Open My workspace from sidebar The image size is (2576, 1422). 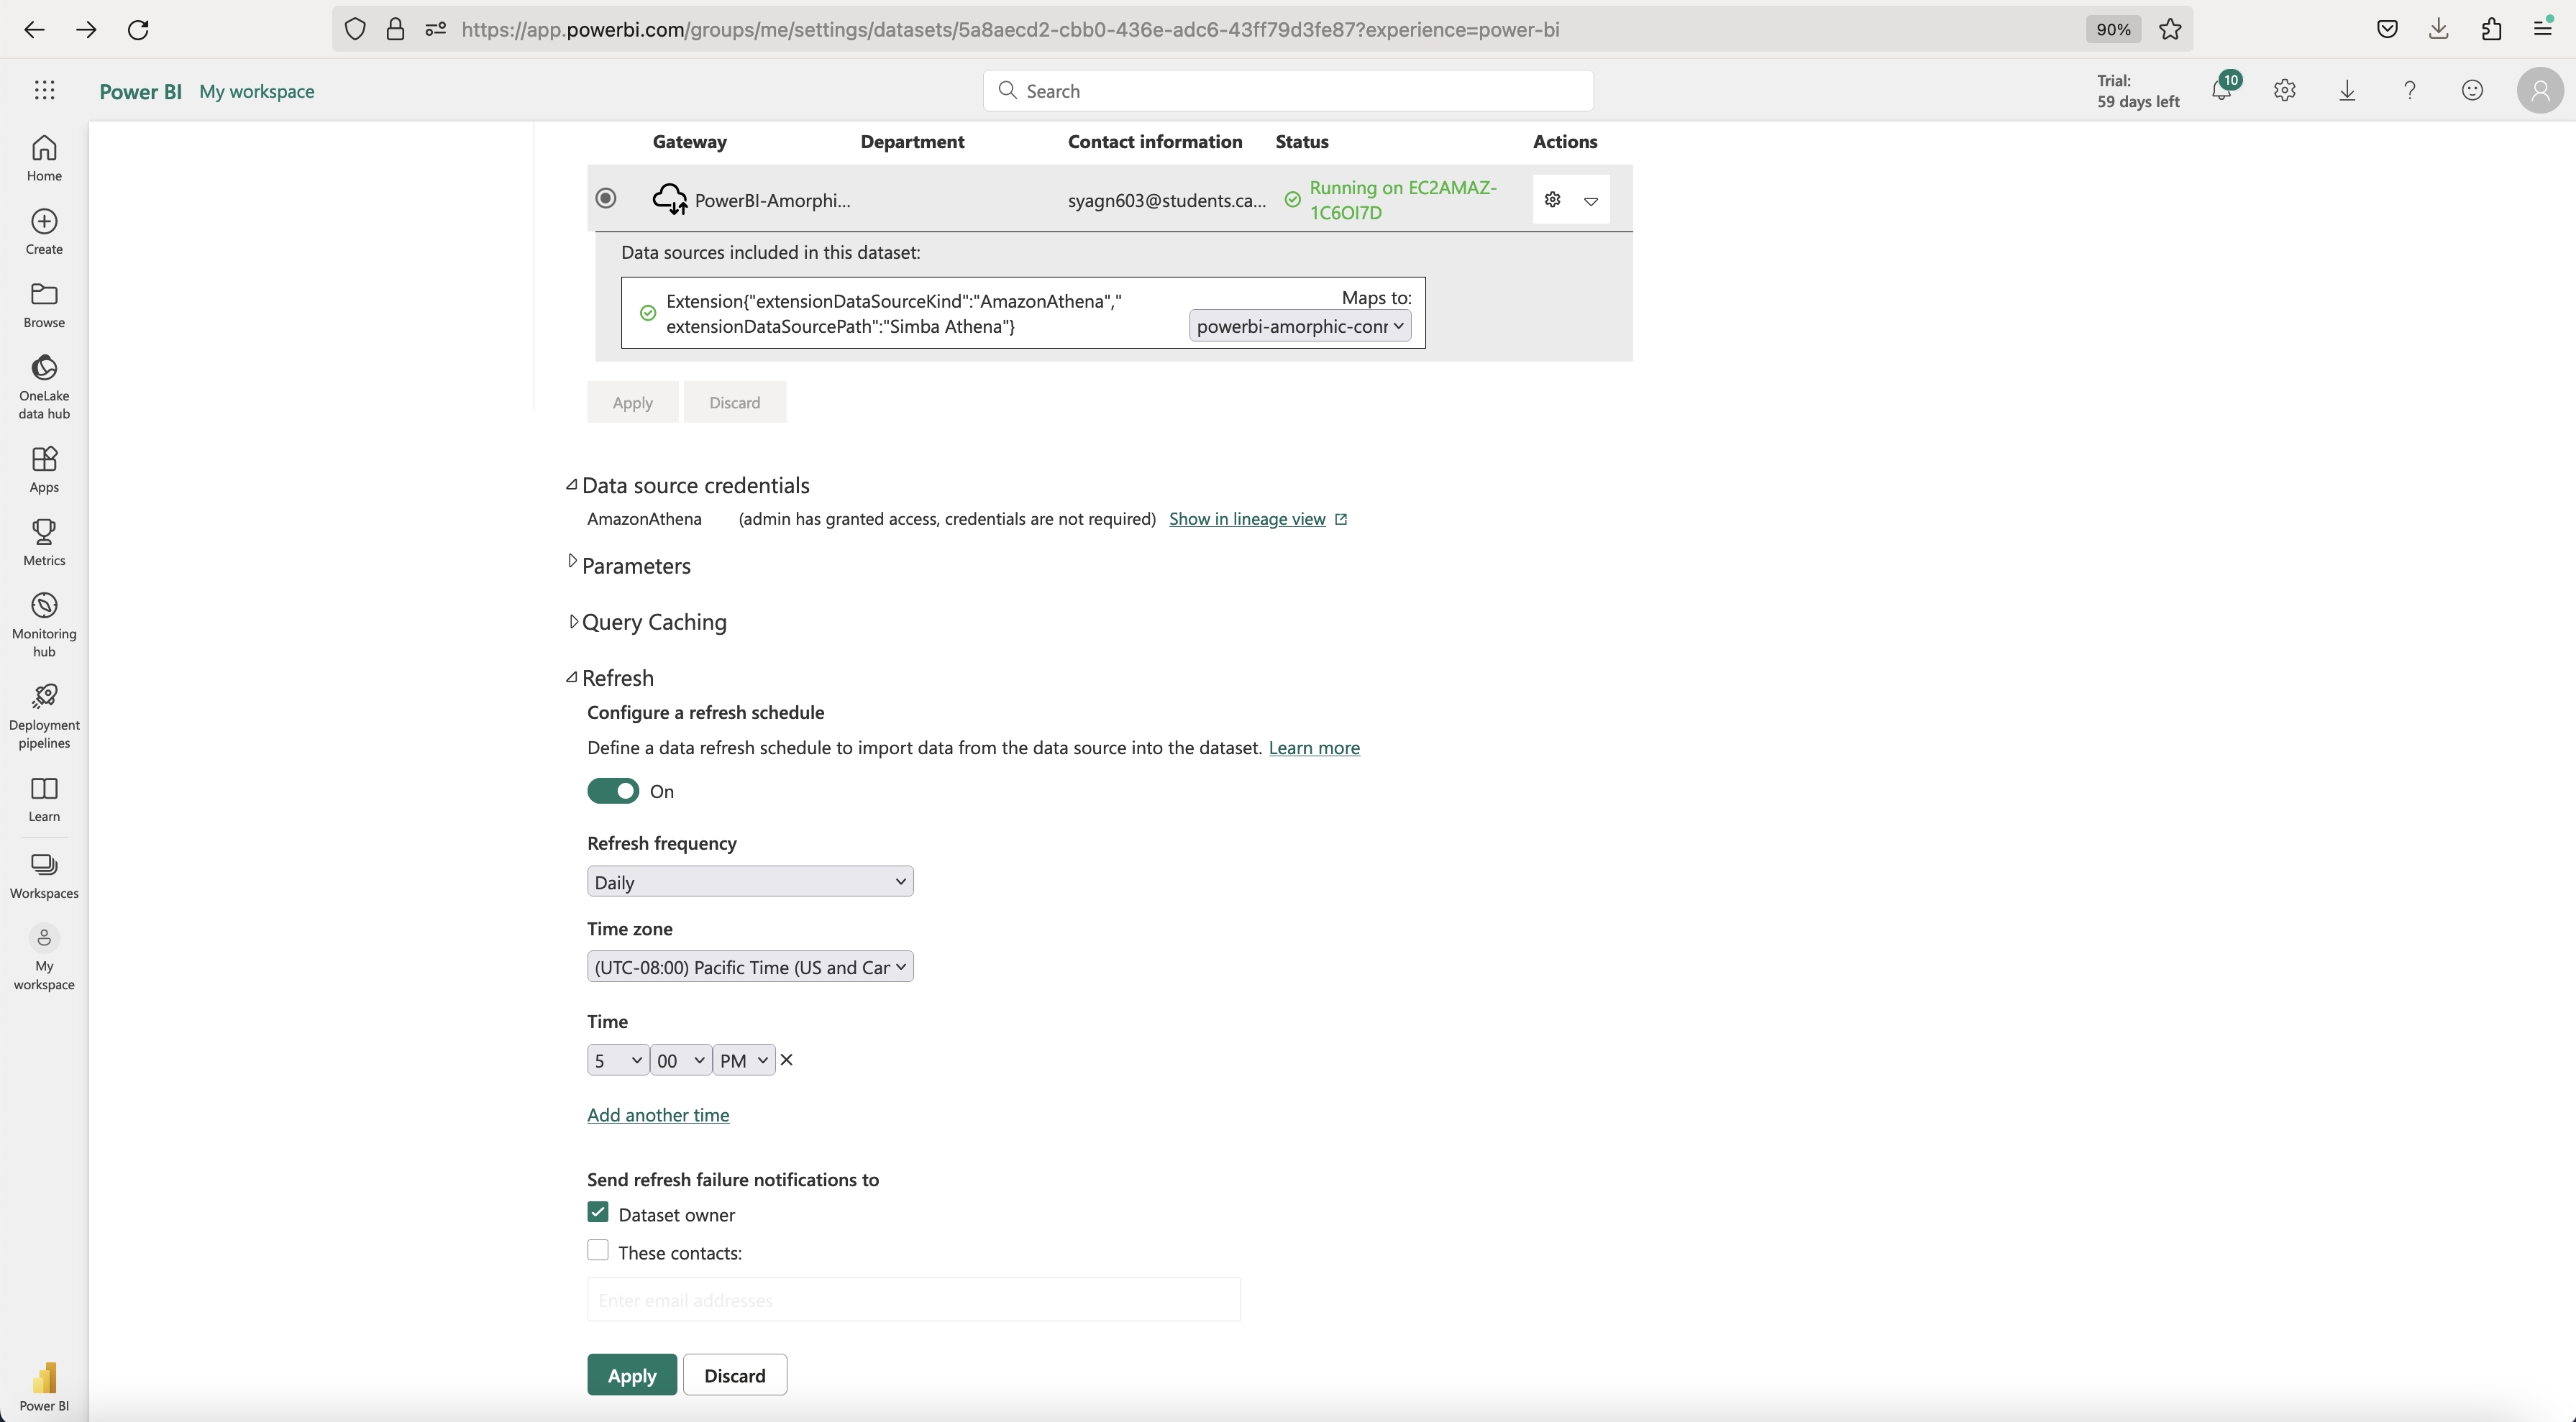[44, 958]
